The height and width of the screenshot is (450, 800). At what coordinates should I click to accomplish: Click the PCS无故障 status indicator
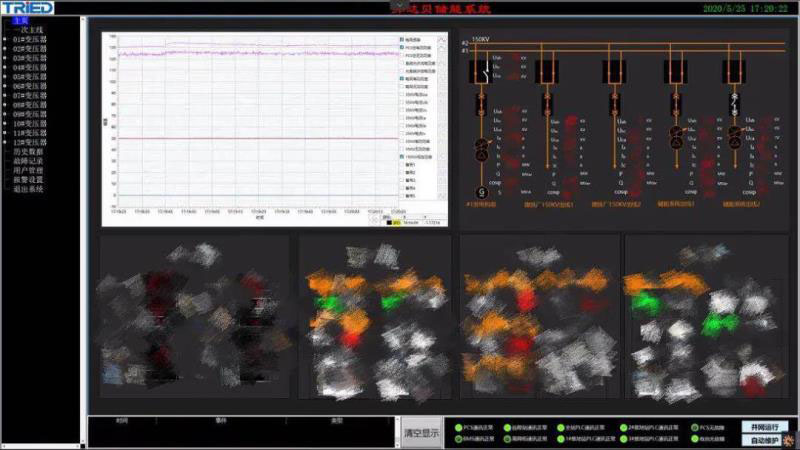tap(692, 426)
